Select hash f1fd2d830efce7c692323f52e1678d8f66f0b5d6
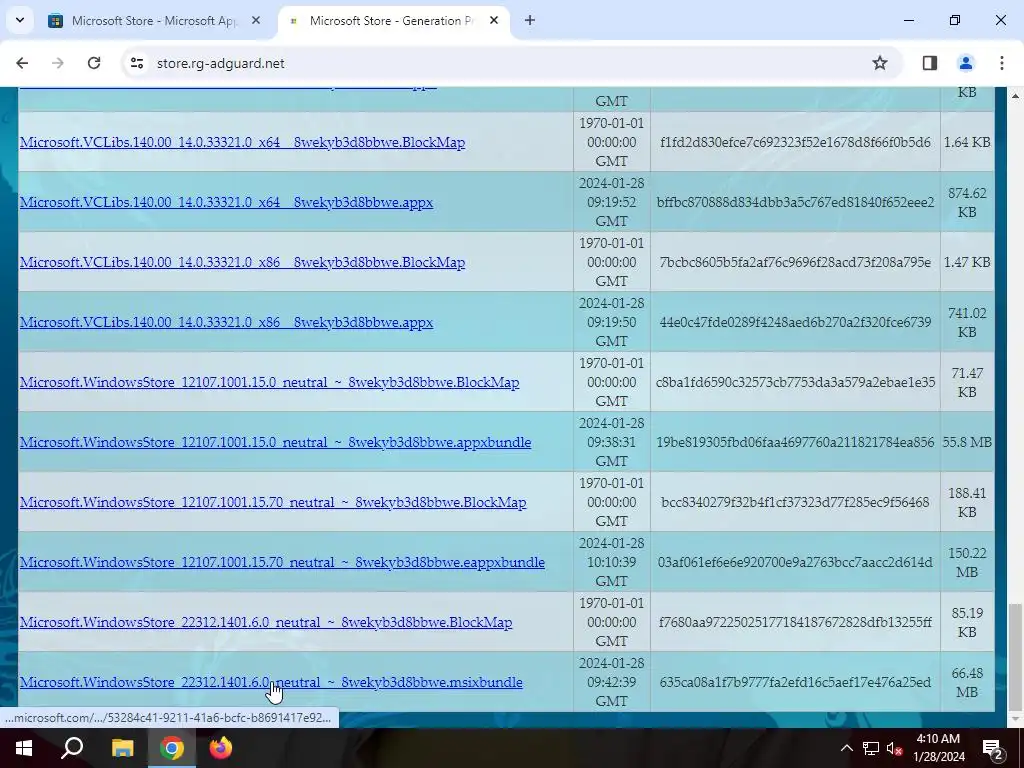Viewport: 1024px width, 768px height. (x=795, y=142)
